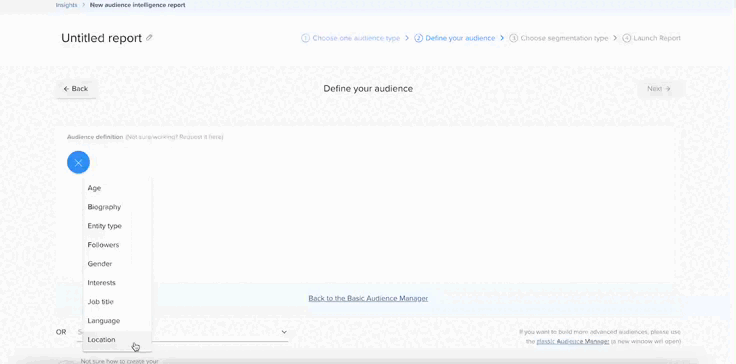This screenshot has height=364, width=736.
Task: Choose Followers from the attribute list
Action: pos(117,245)
